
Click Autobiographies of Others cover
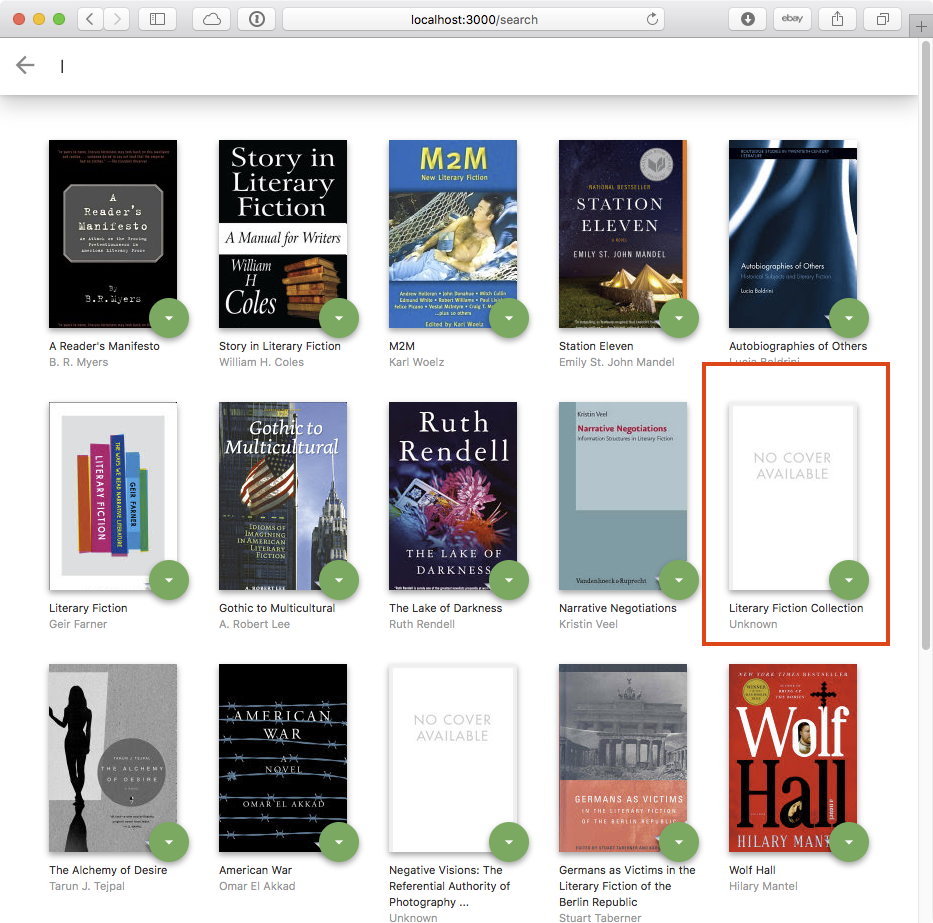(x=793, y=234)
